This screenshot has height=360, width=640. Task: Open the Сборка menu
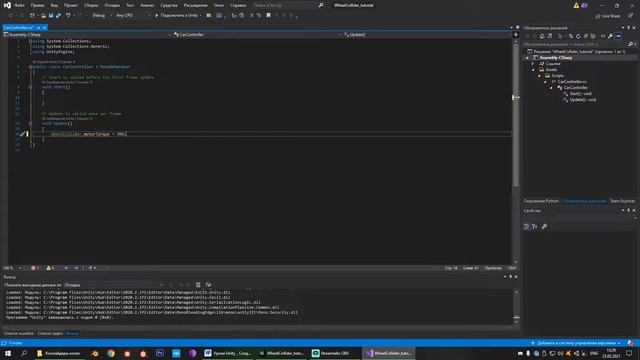click(x=91, y=5)
